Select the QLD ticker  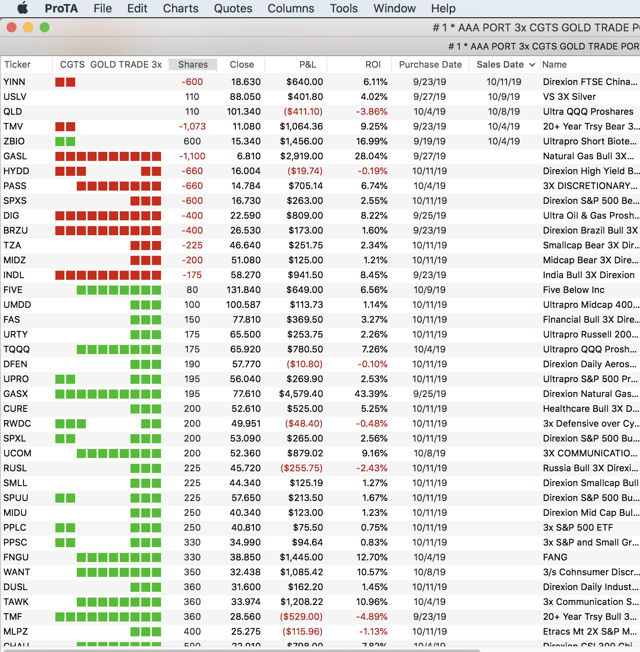click(x=12, y=111)
